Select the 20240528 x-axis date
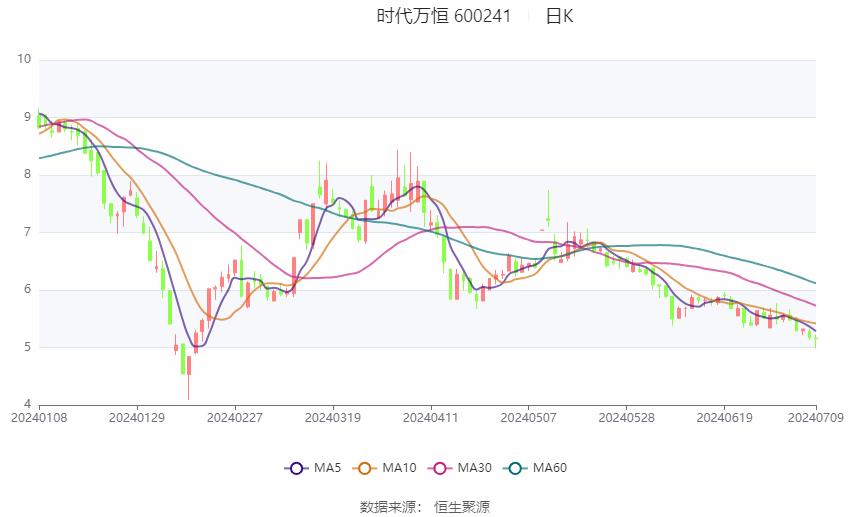850x517 pixels. tap(626, 416)
